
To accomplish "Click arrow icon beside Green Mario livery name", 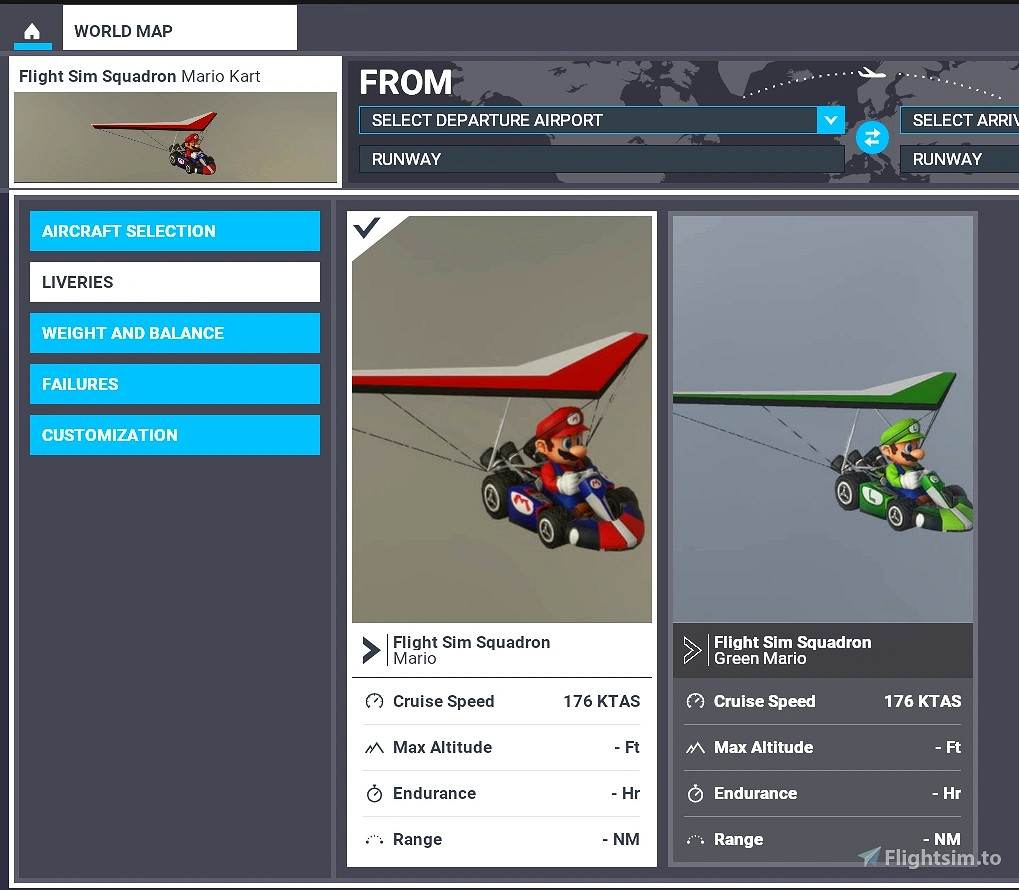I will 692,650.
